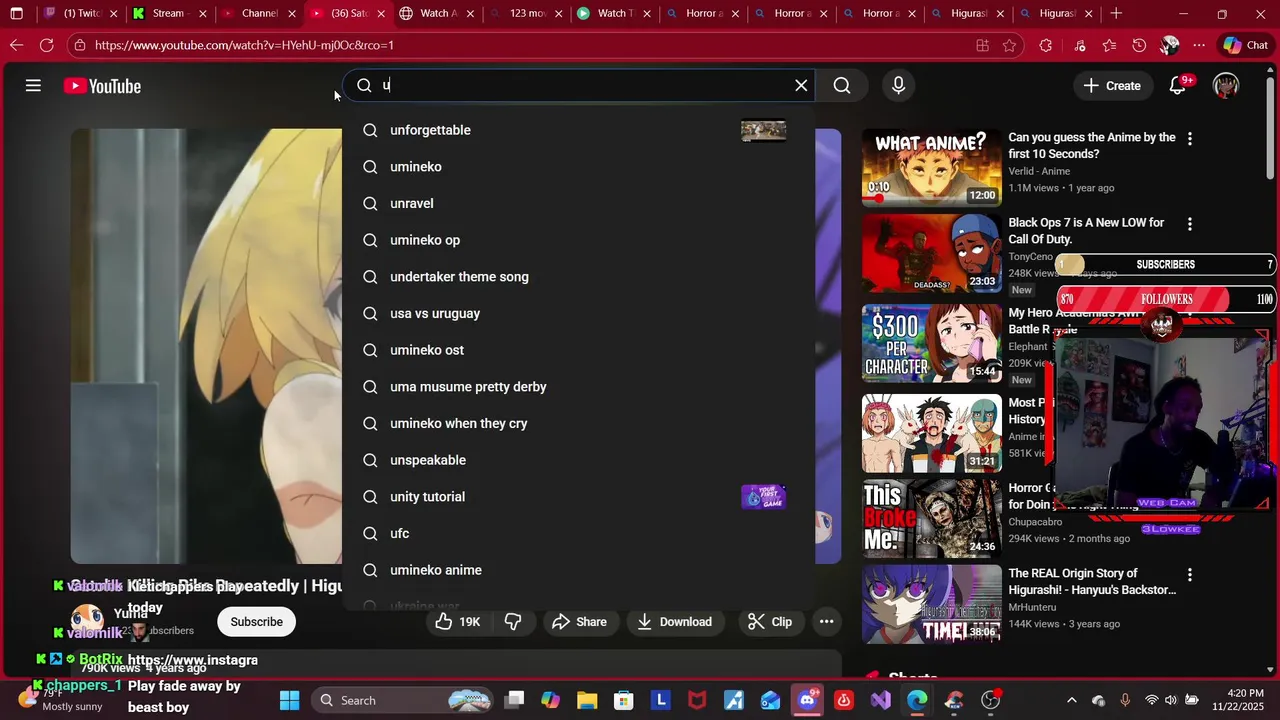This screenshot has width=1280, height=720.
Task: Choose "umineko when they cry" suggestion
Action: click(578, 423)
